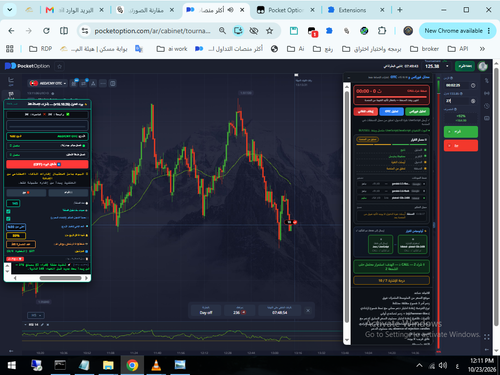
Task: Show more bookmarks with double chevron
Action: pyautogui.click(x=482, y=49)
